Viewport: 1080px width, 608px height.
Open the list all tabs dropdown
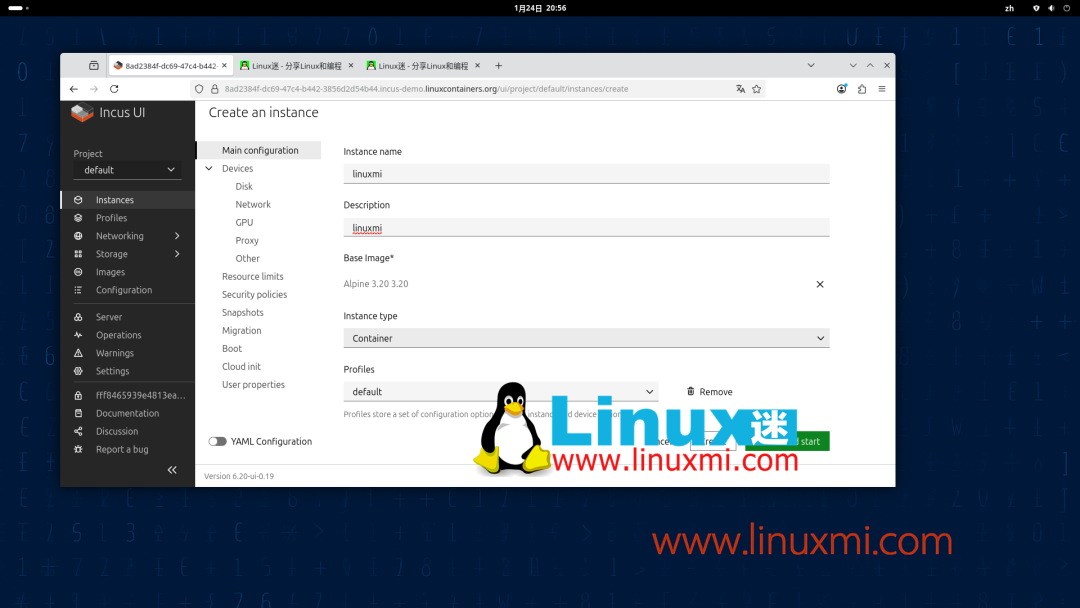click(811, 65)
